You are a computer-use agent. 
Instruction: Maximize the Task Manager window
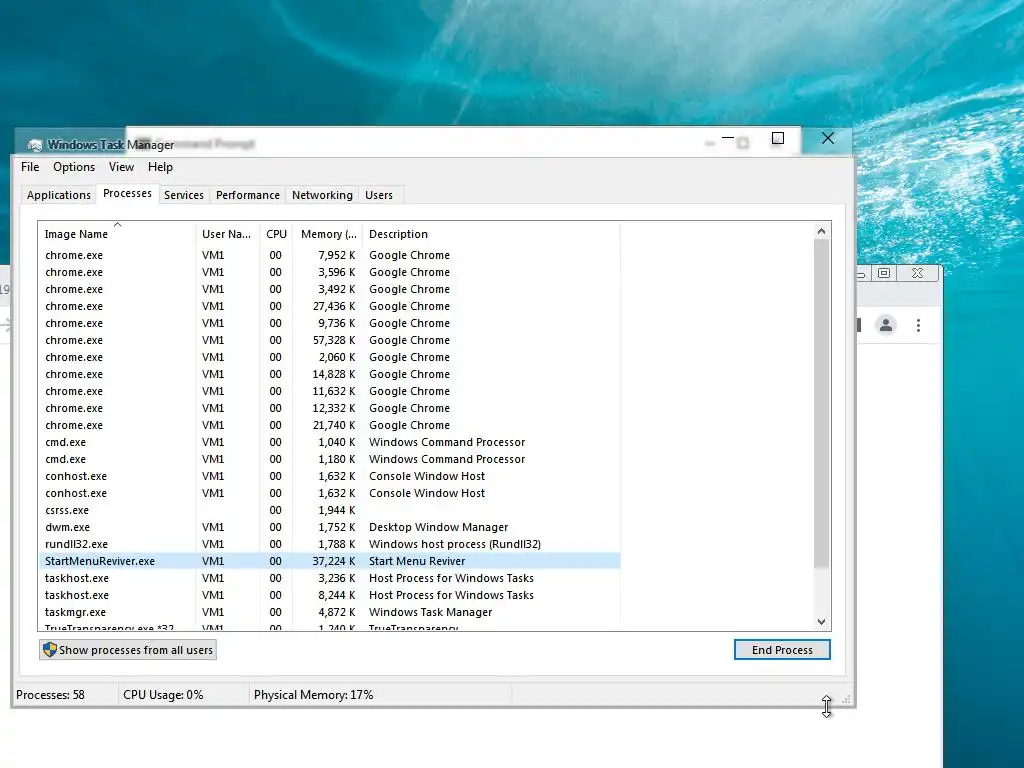[x=778, y=138]
